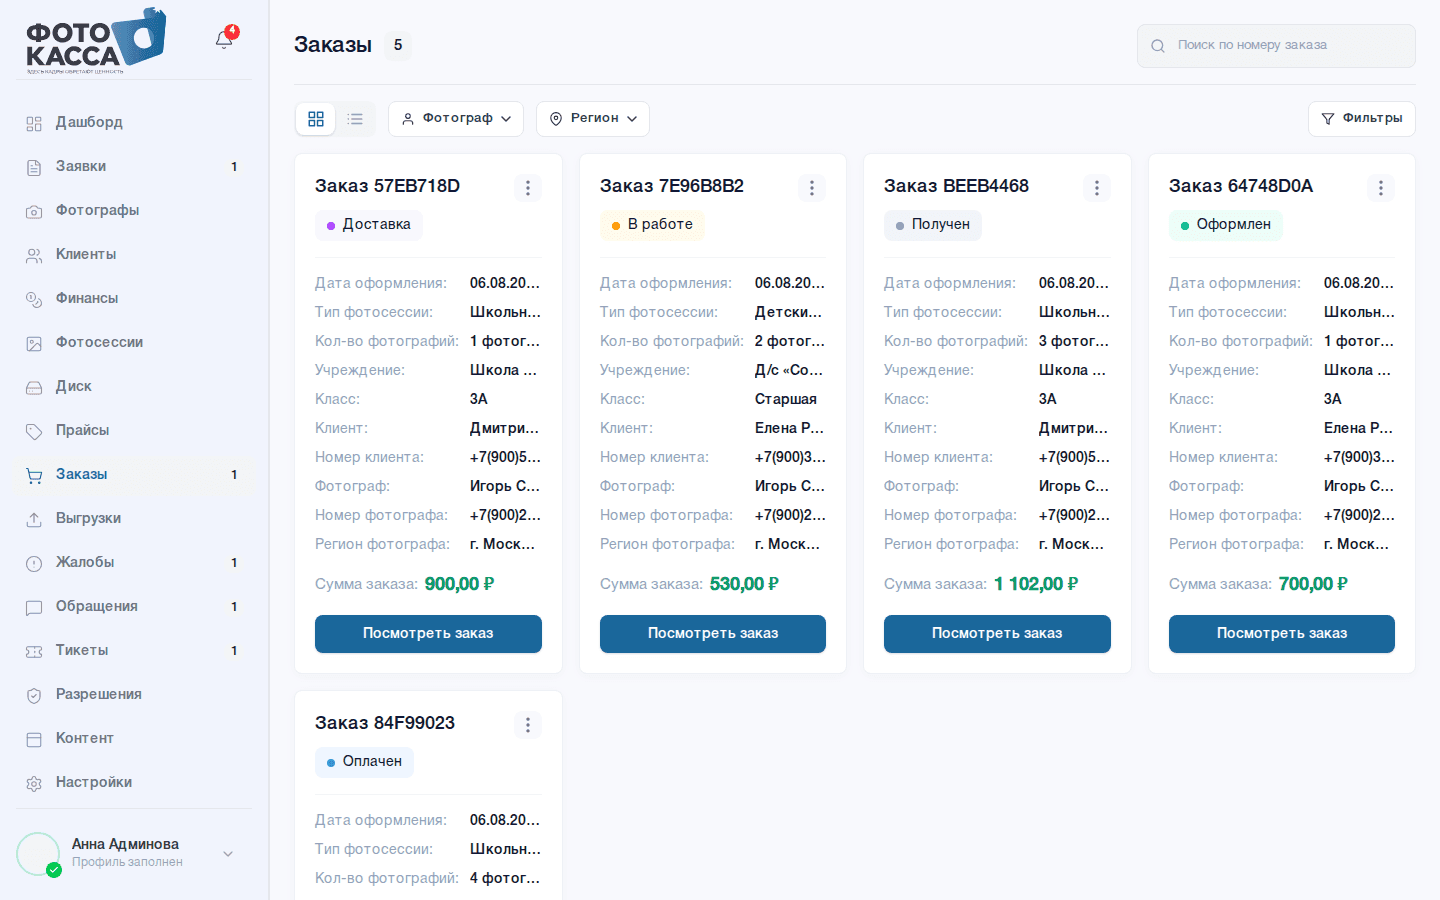Click Старшая class value in 7E96B8B2
1440x900 pixels.
click(786, 399)
